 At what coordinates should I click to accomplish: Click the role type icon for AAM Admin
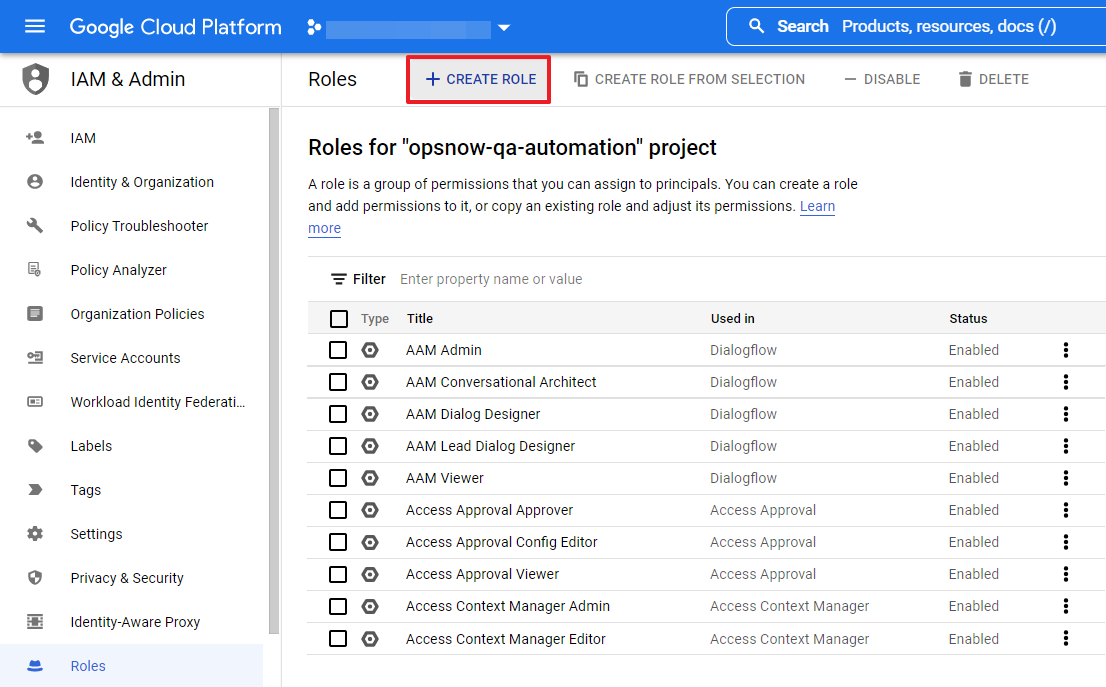tap(370, 350)
